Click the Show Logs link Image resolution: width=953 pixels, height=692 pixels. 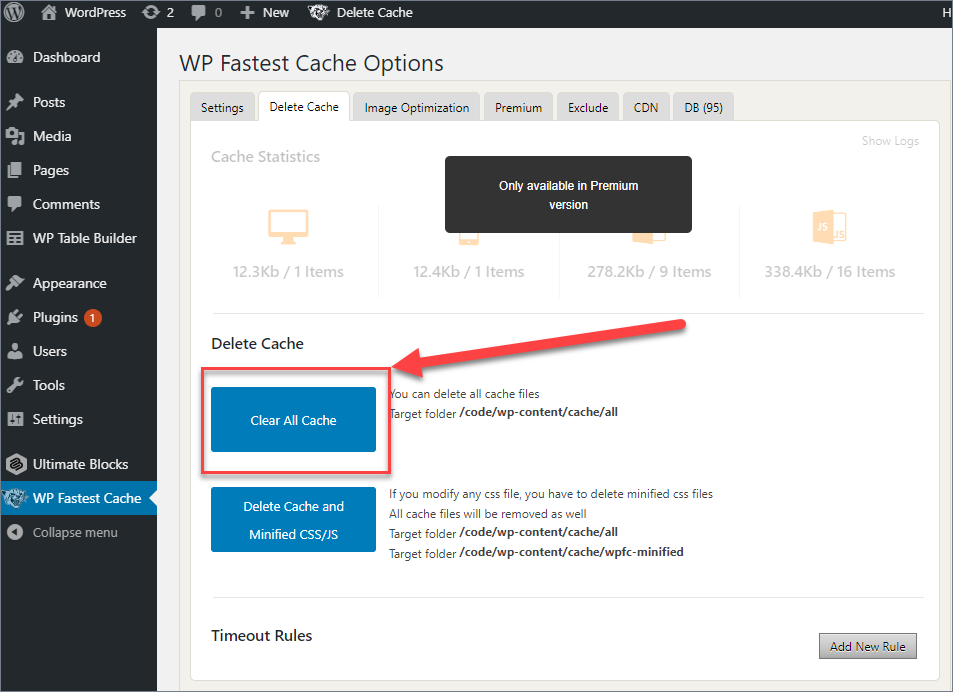(x=890, y=141)
